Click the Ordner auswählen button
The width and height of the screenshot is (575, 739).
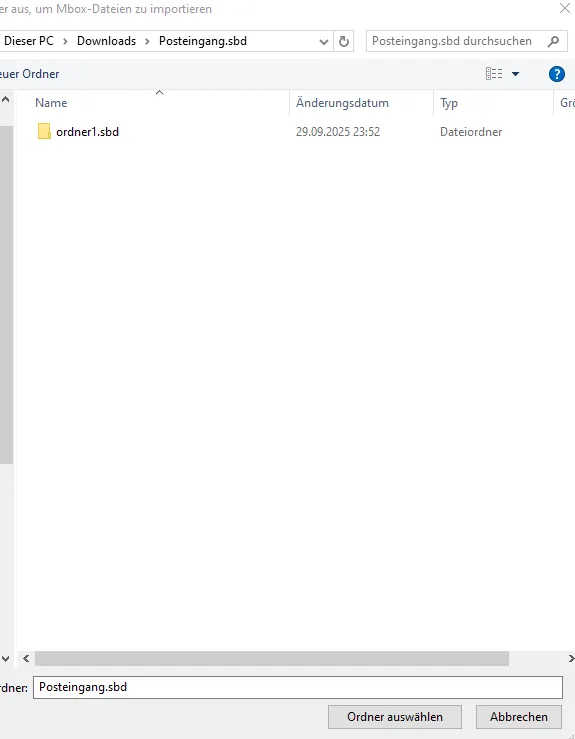(395, 717)
